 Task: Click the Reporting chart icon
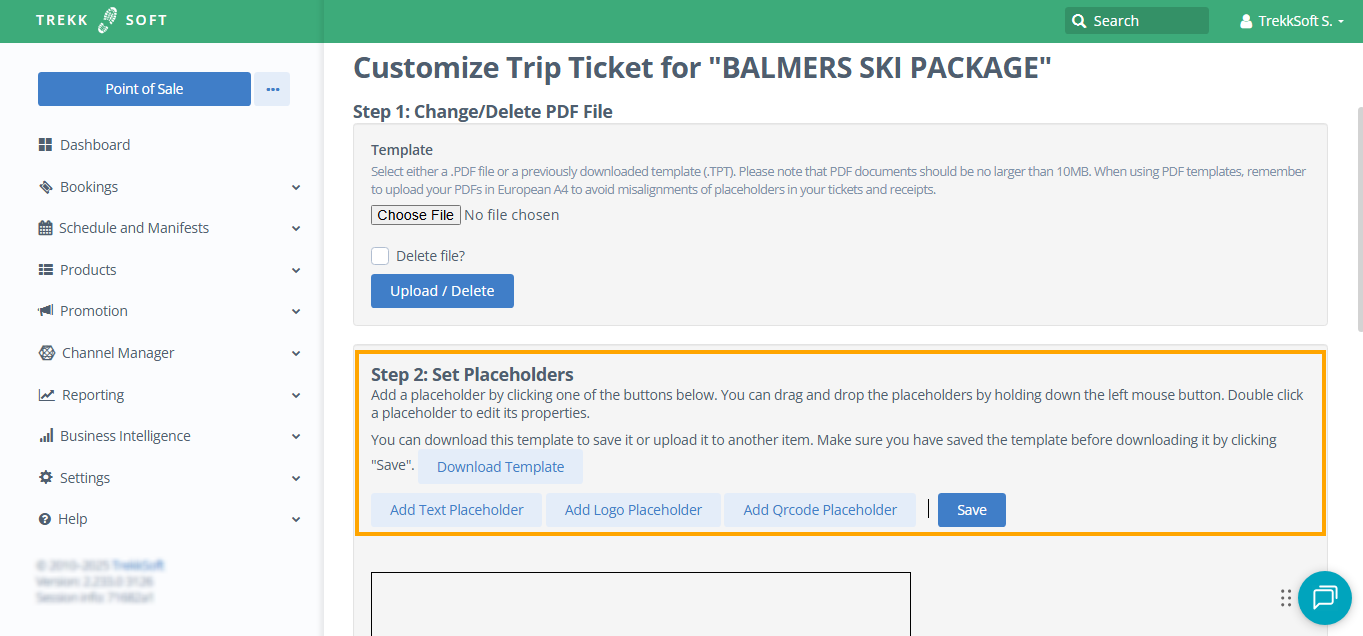(x=46, y=395)
